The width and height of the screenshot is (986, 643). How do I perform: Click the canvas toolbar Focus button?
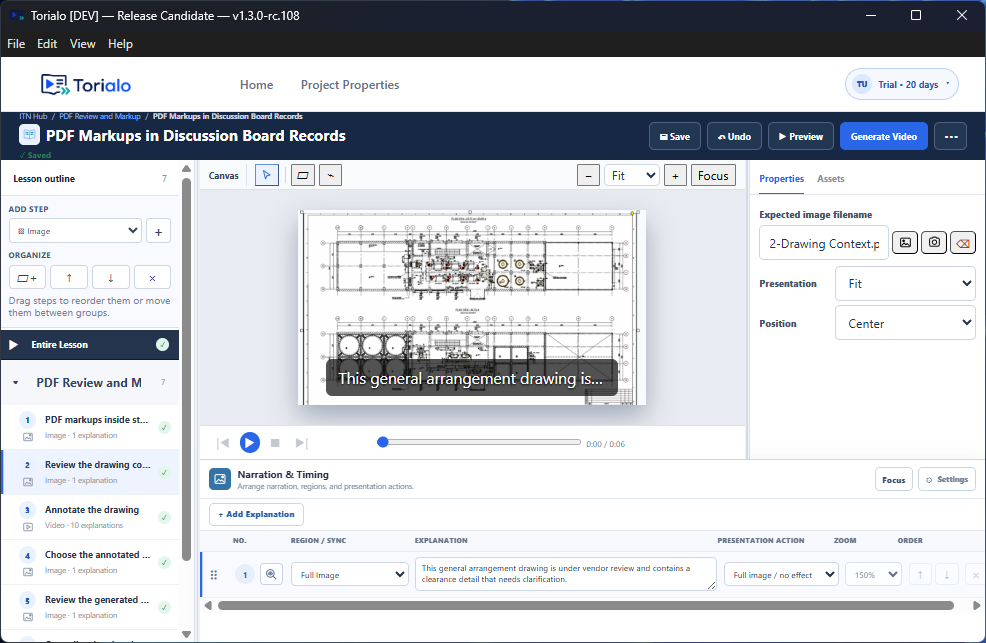tap(713, 176)
